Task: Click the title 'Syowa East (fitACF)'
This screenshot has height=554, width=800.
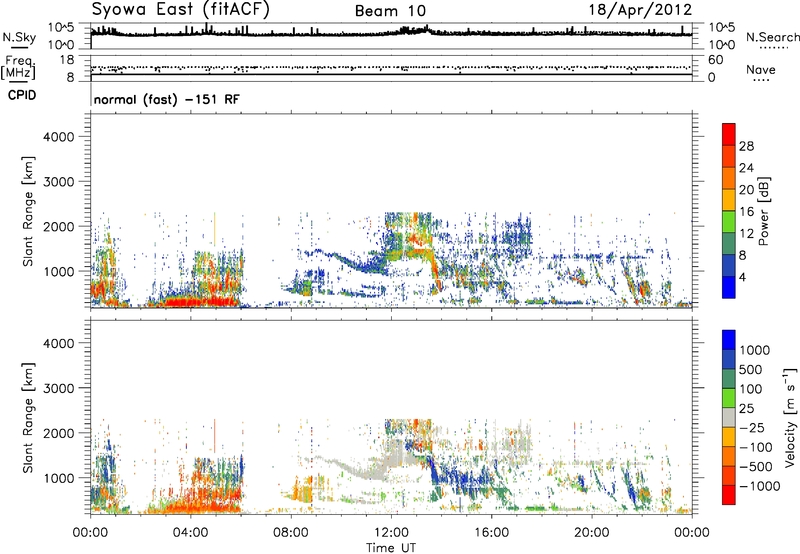Action: pos(180,9)
